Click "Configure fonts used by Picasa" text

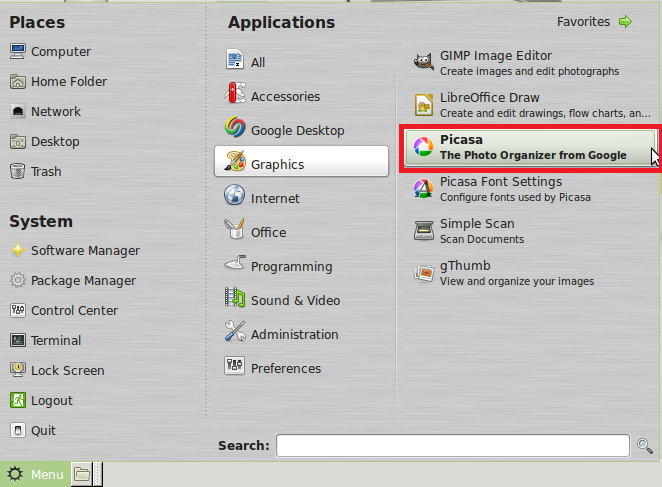[515, 197]
